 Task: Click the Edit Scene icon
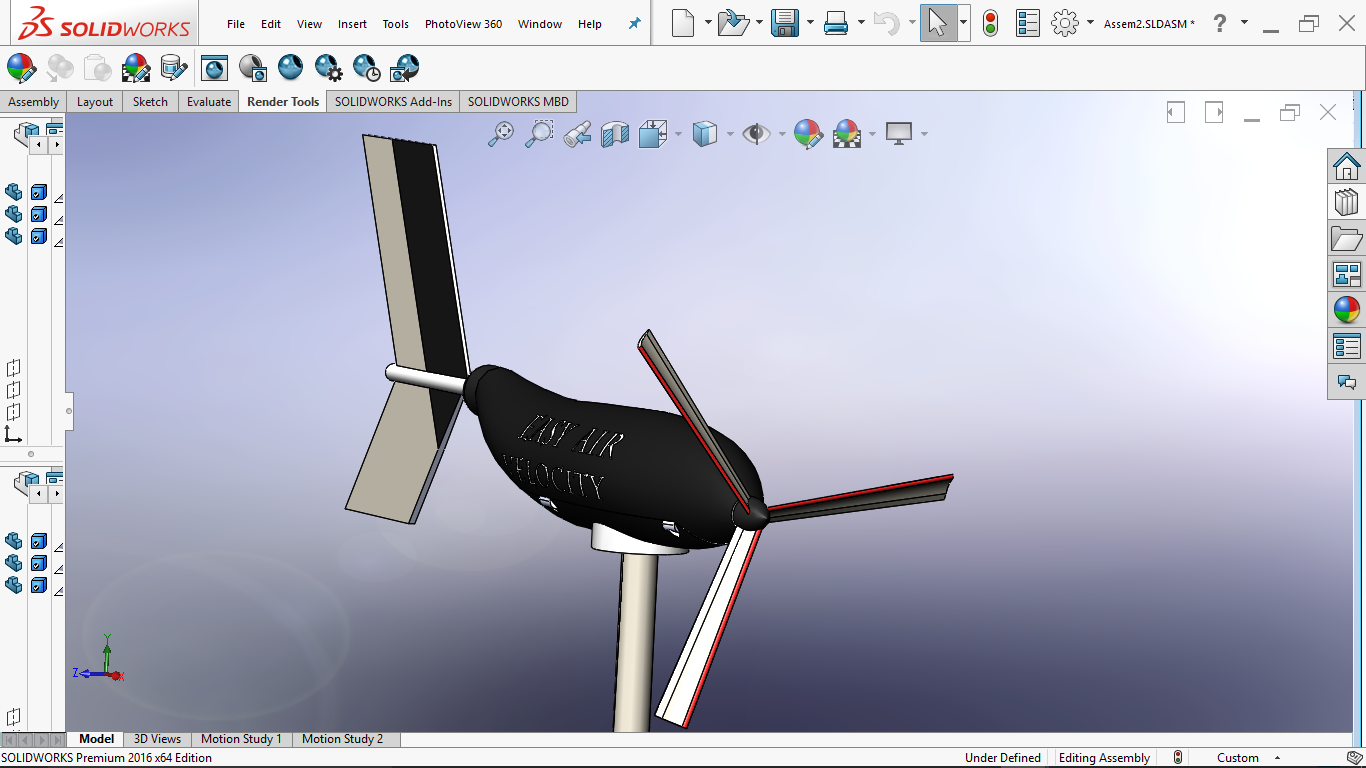coord(135,68)
